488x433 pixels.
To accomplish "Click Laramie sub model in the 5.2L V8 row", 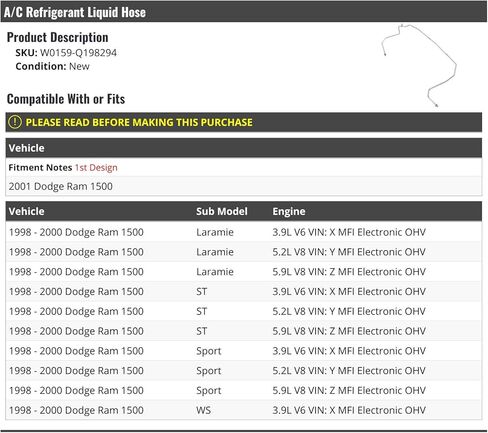I will pos(215,252).
